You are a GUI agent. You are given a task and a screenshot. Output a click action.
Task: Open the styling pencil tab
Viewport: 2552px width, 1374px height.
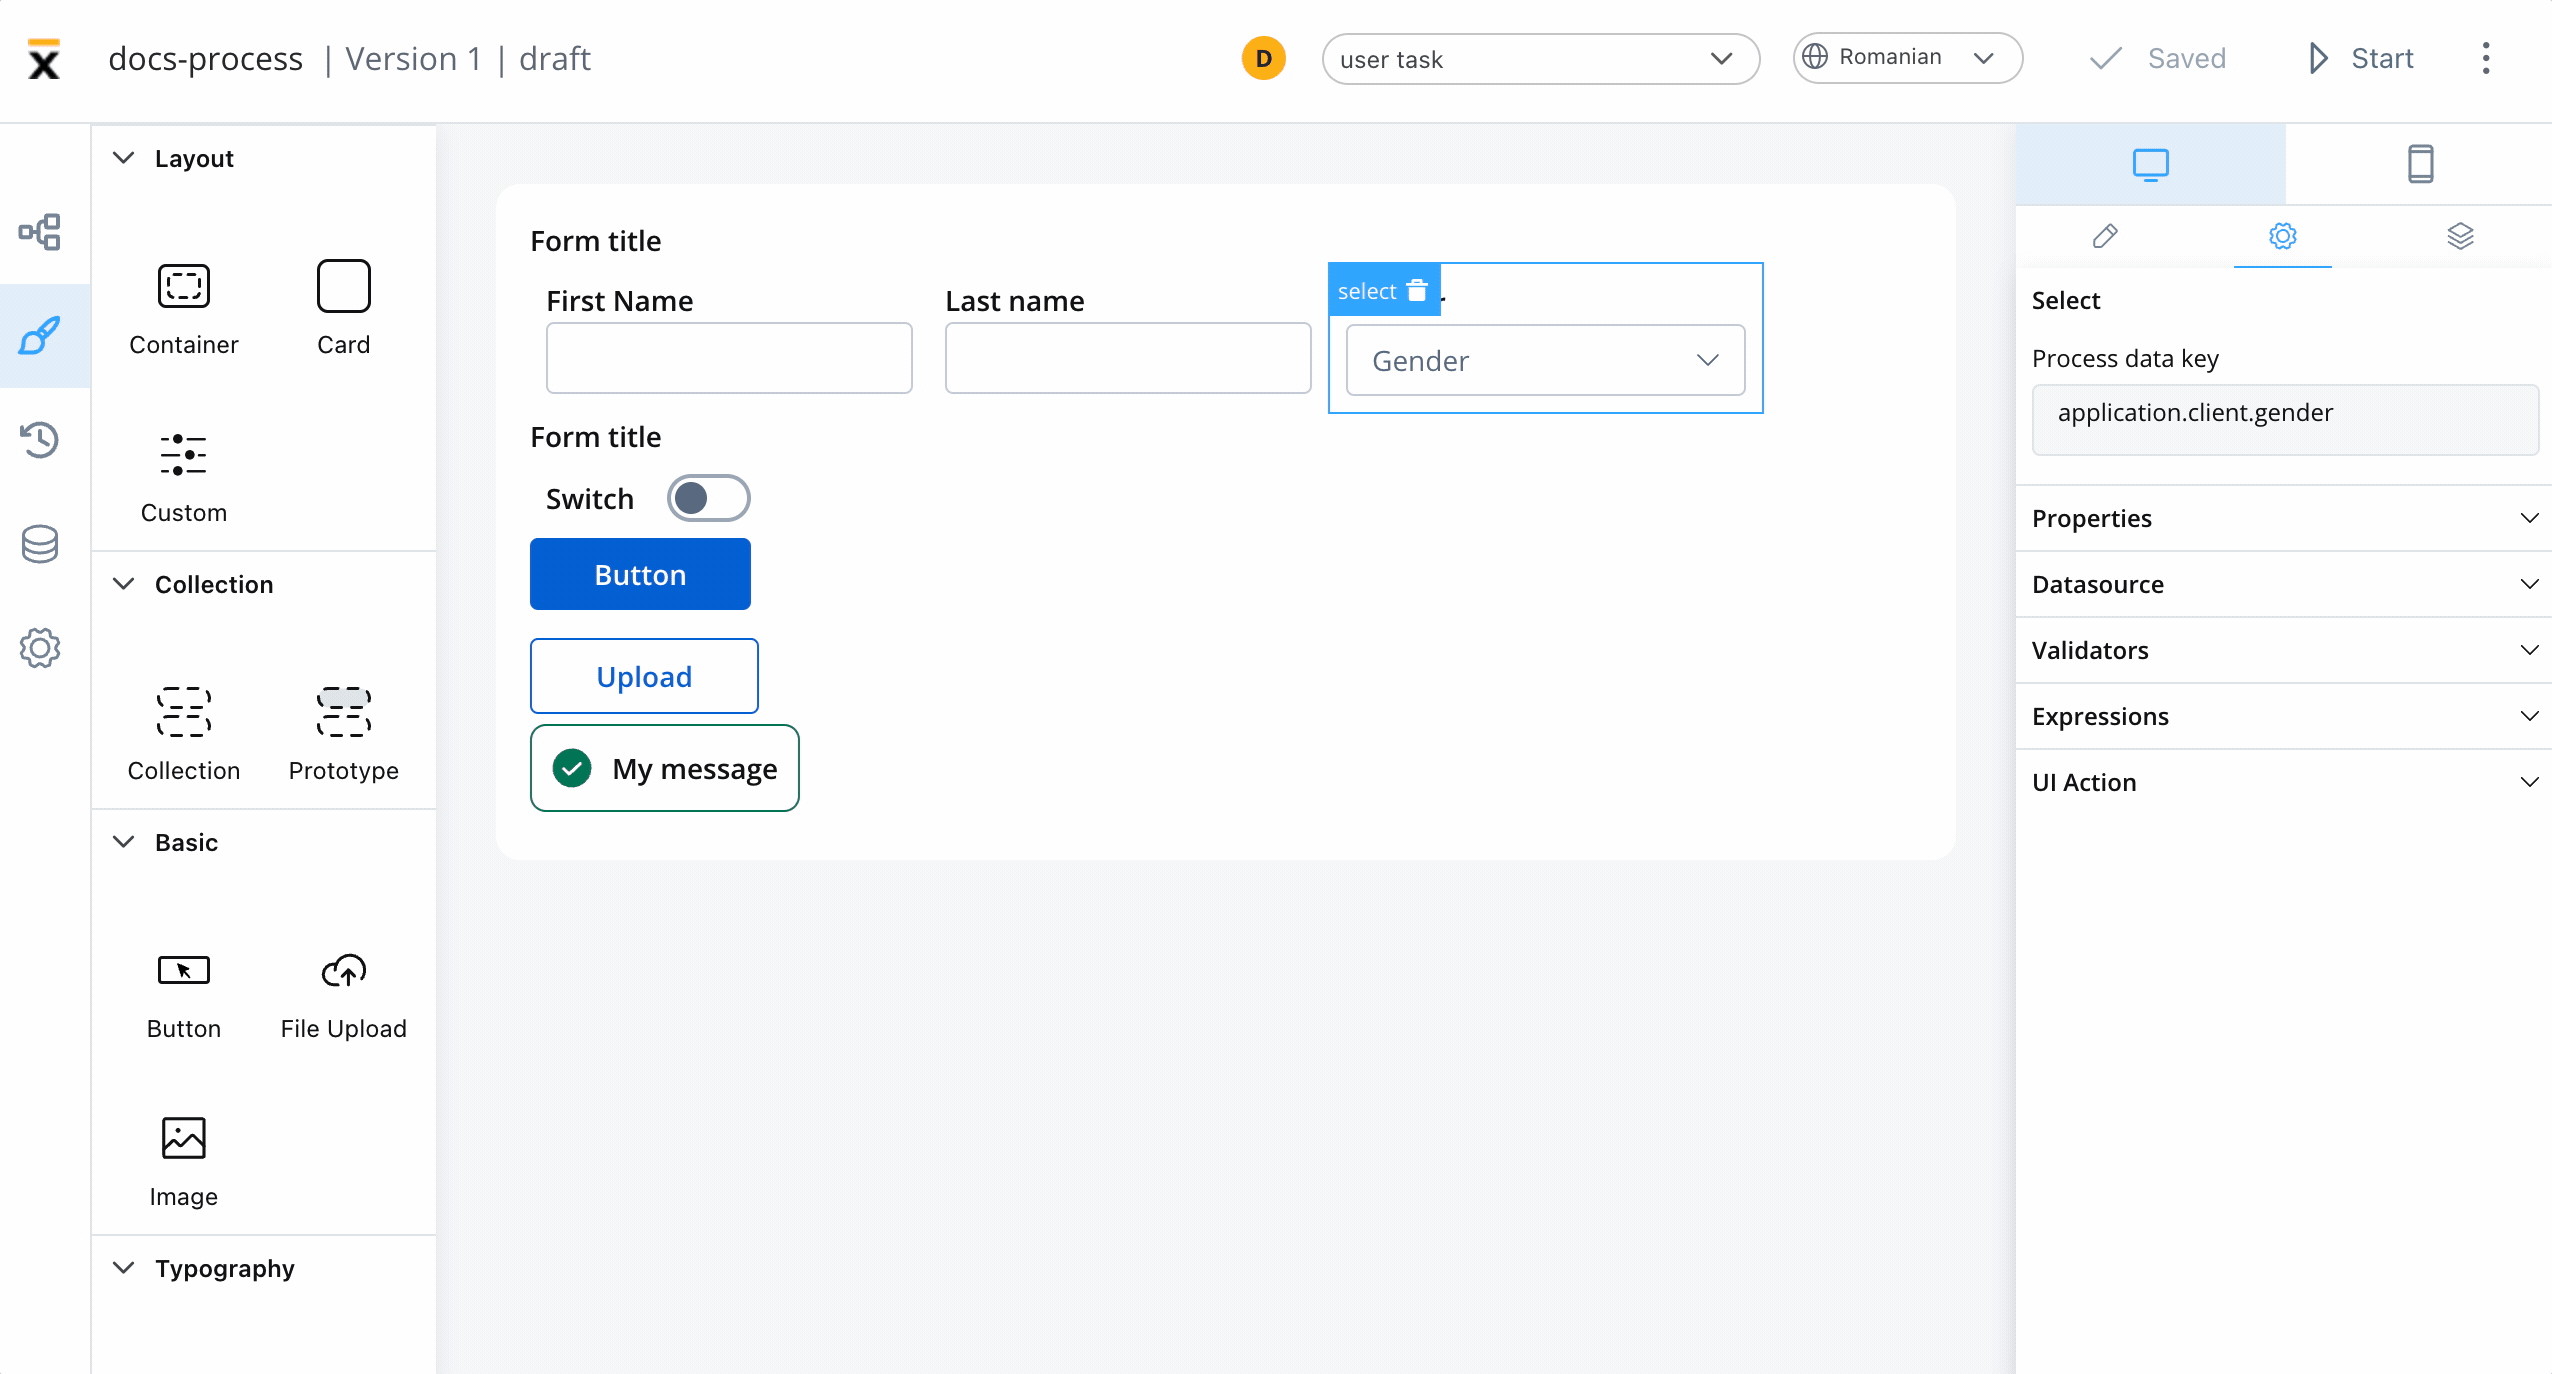[x=2105, y=237]
